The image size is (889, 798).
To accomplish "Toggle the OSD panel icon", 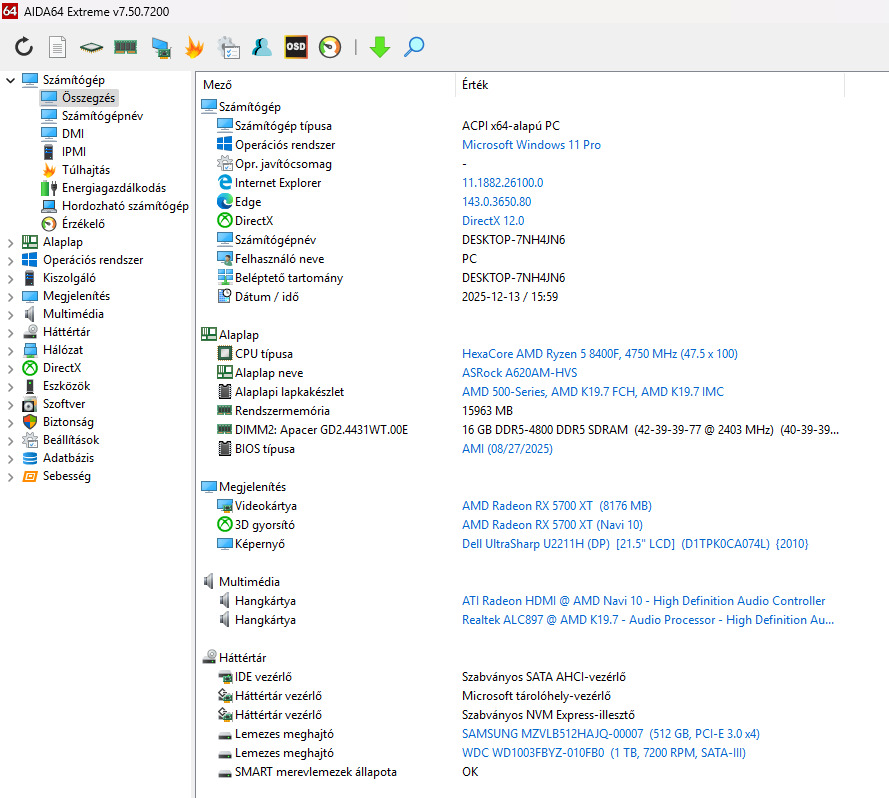I will point(296,47).
